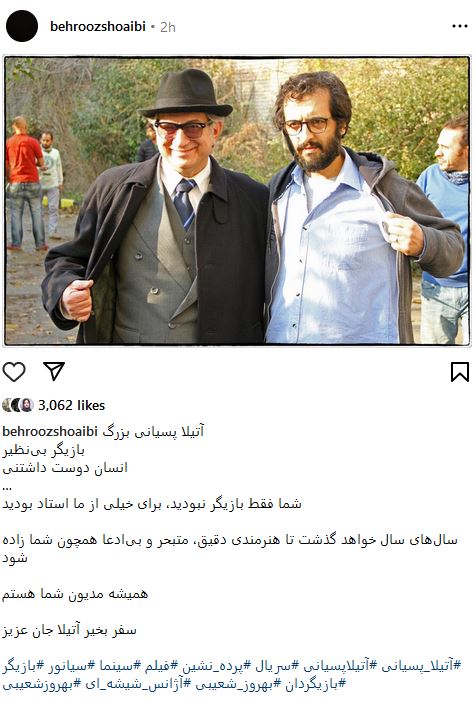Like the post with the heart icon
This screenshot has width=475, height=701.
pyautogui.click(x=14, y=372)
